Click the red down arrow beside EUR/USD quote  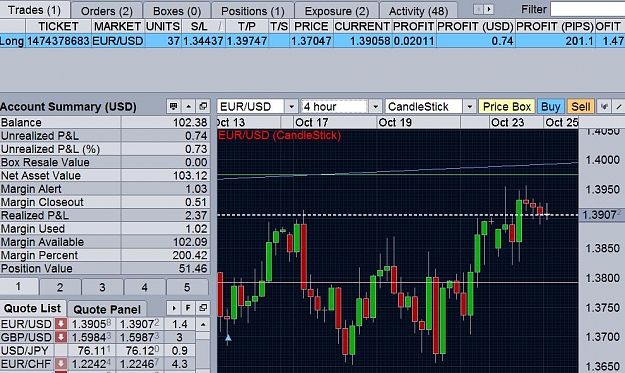point(61,324)
